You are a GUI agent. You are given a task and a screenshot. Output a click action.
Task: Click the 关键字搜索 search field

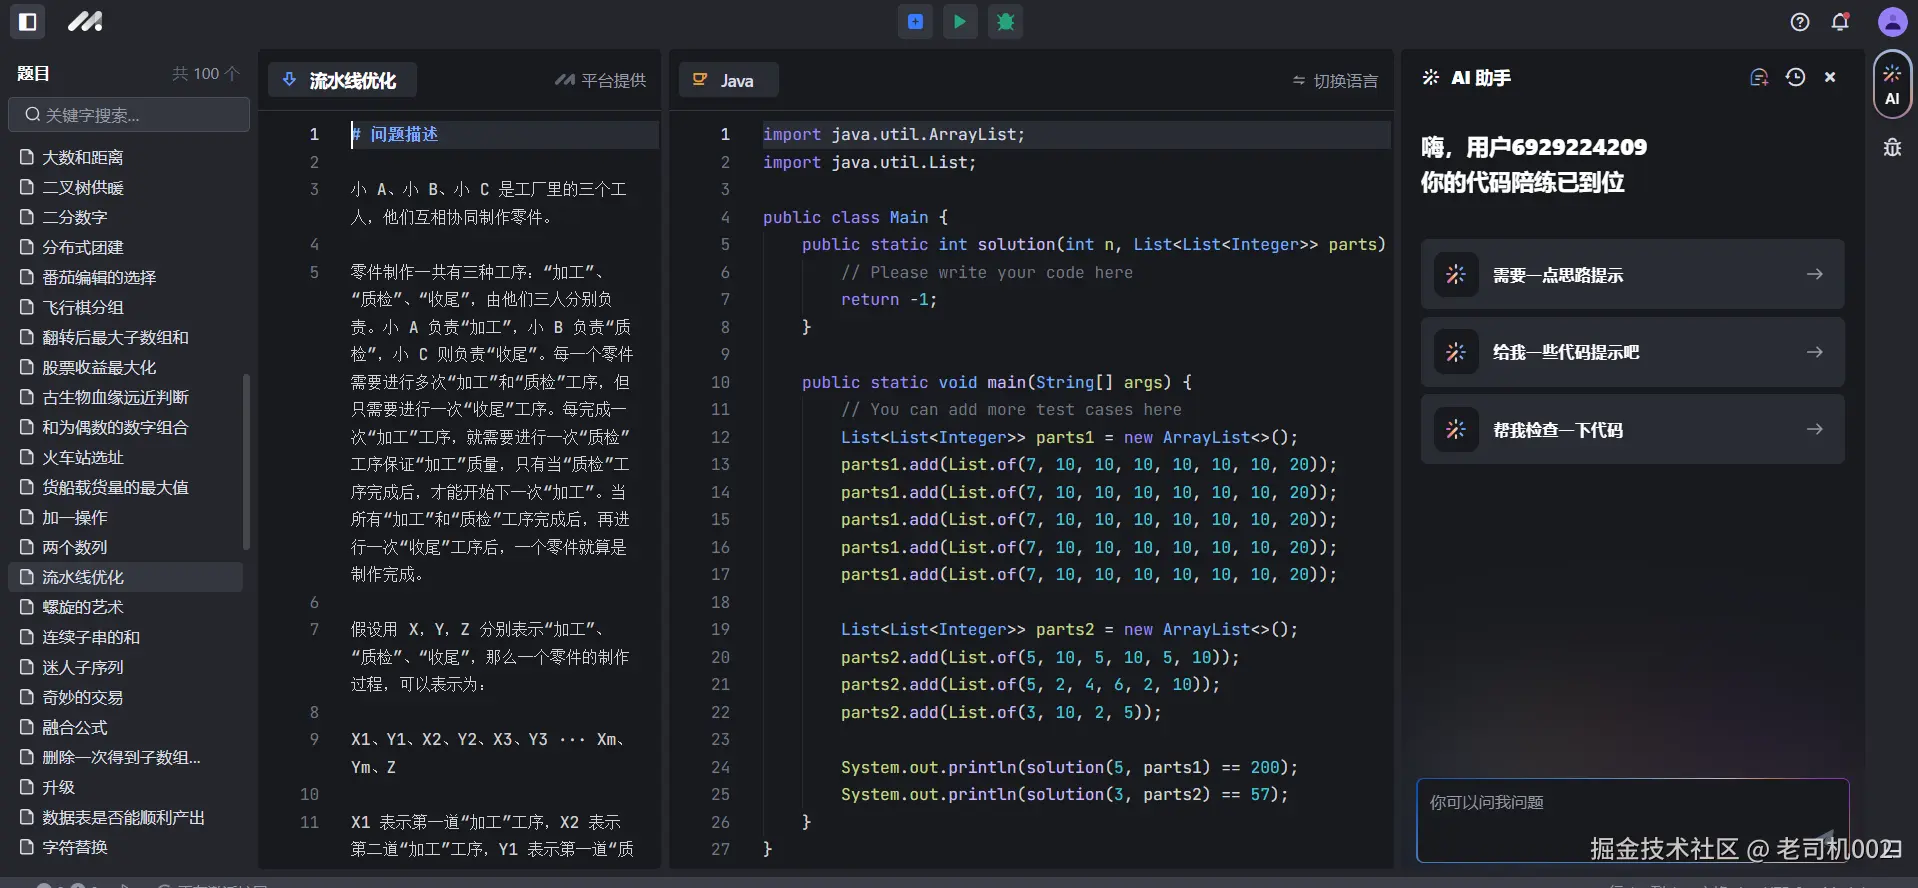click(130, 115)
